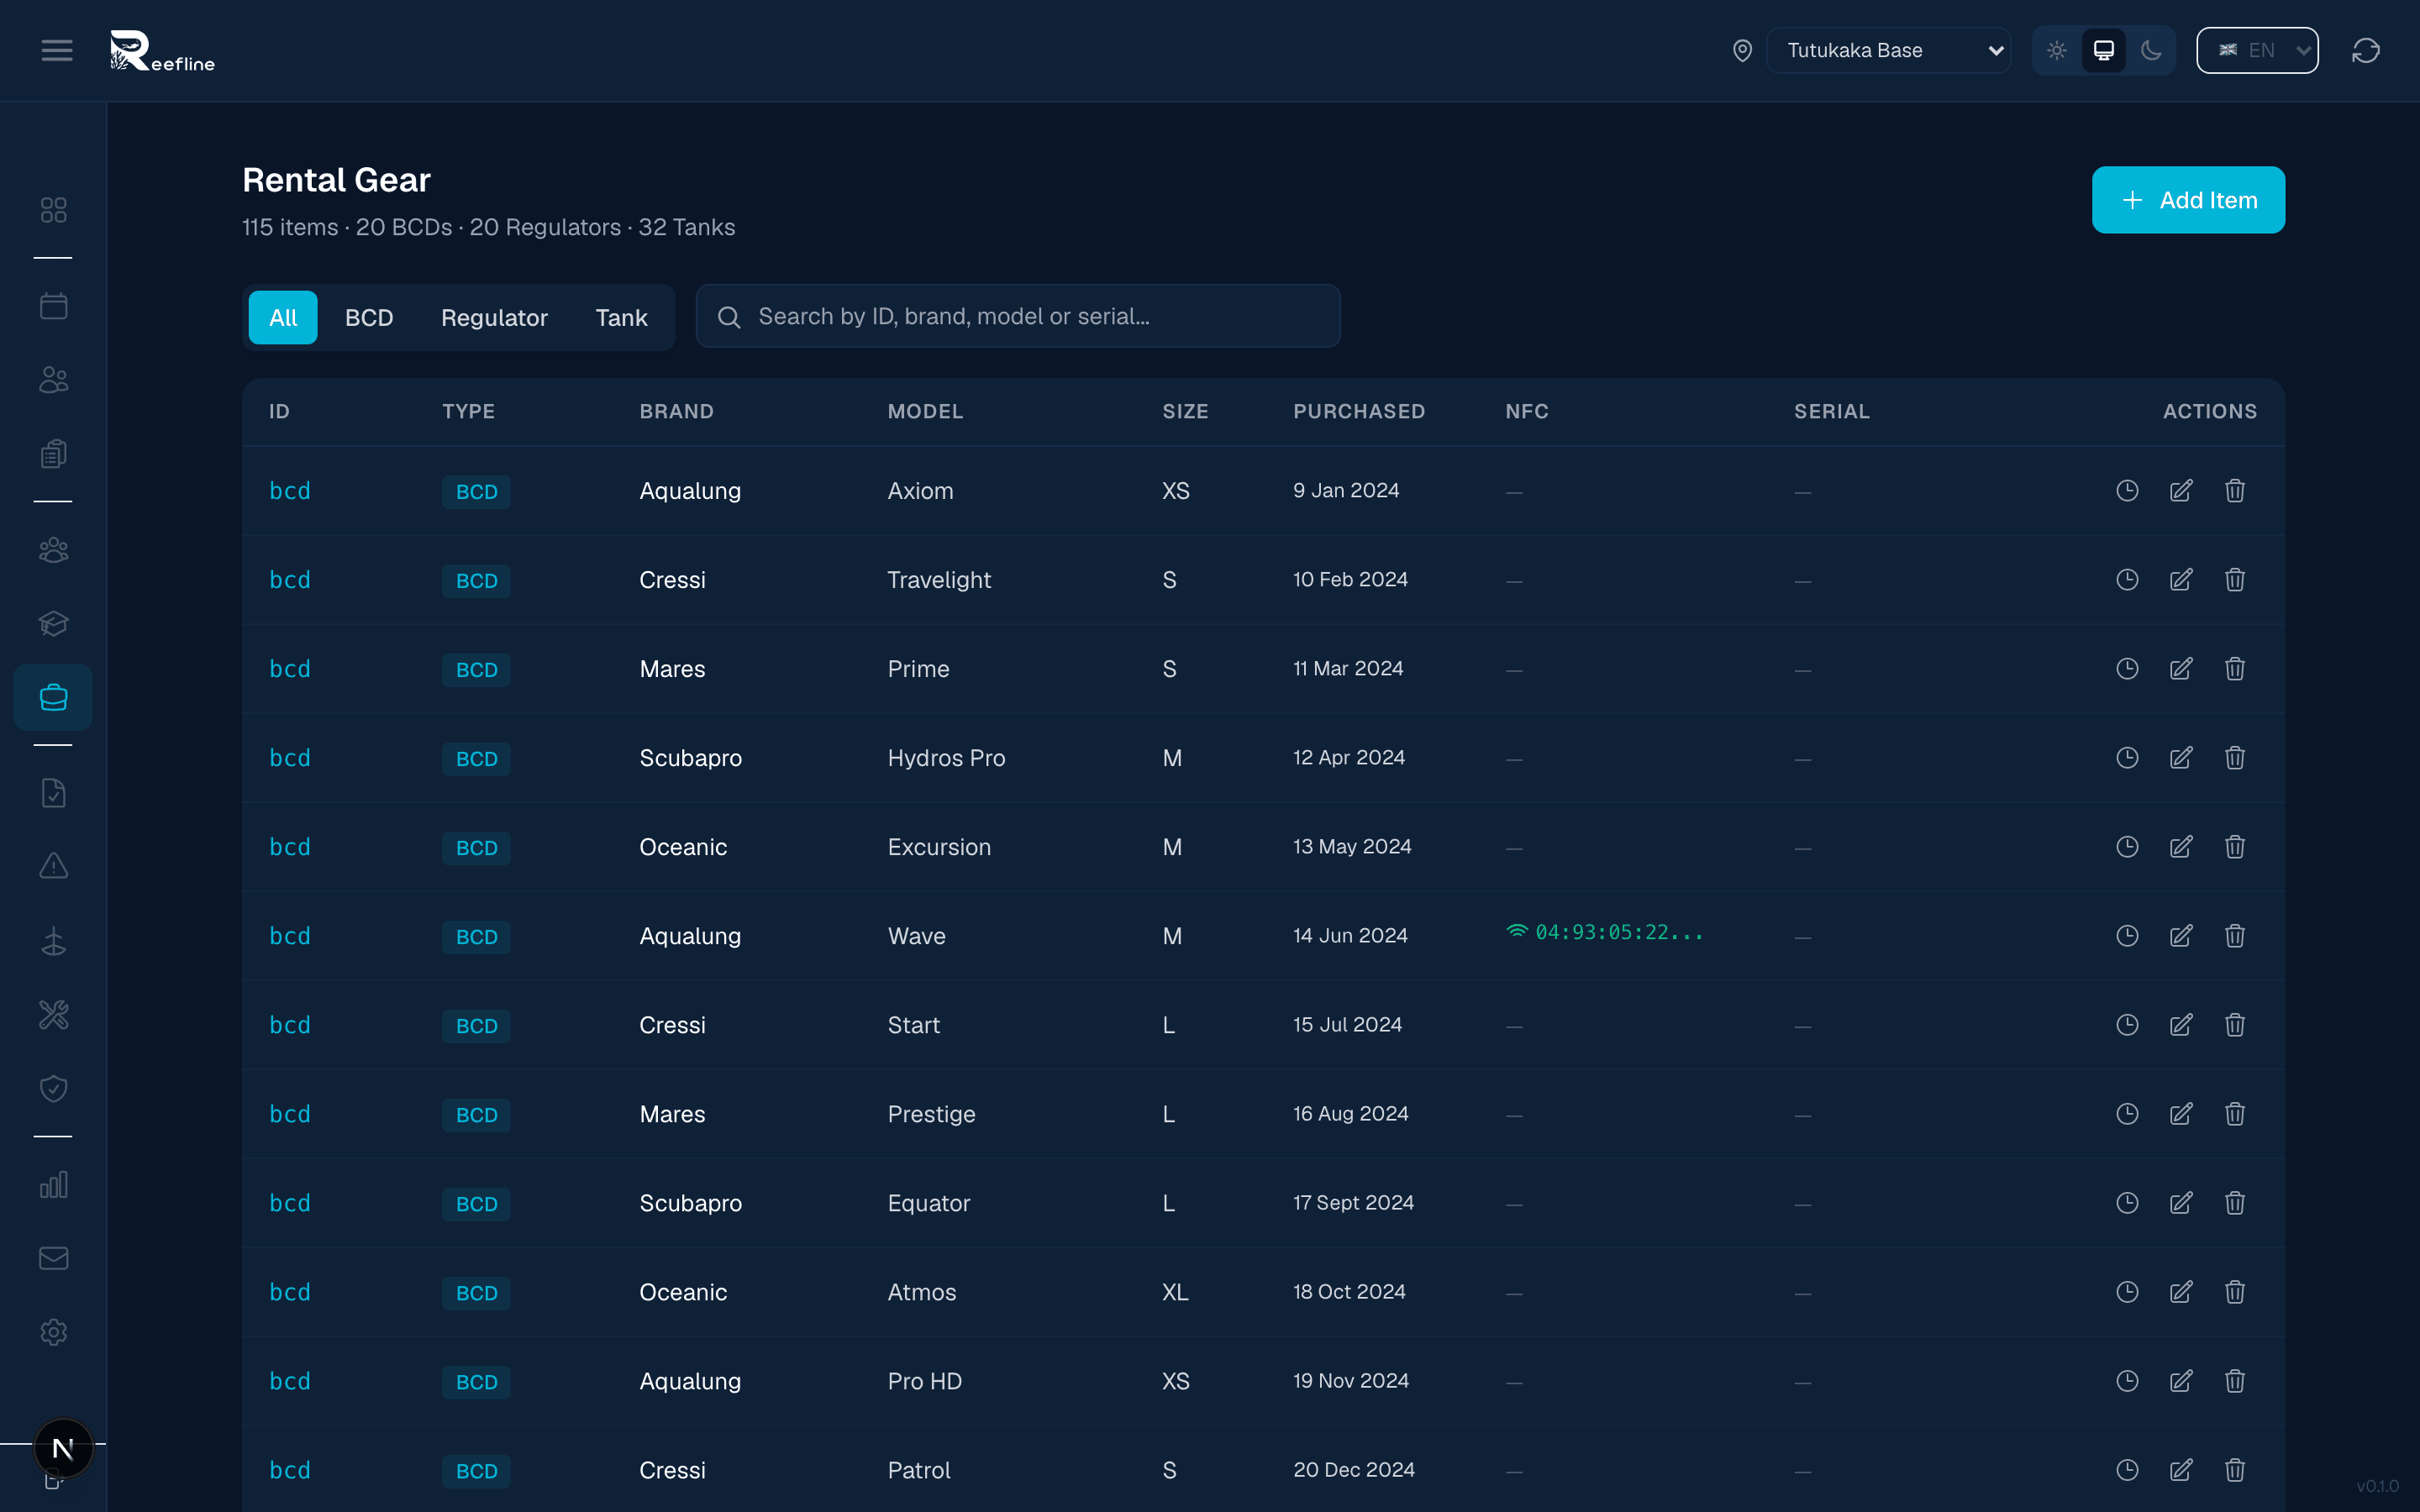View history of Aqualung Axiom row

tap(2127, 490)
